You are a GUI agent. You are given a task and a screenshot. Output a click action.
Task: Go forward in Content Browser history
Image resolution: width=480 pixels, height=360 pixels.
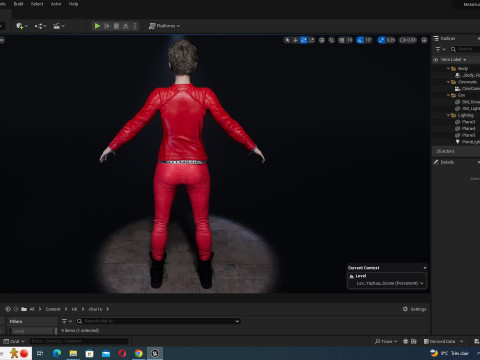click(16, 309)
